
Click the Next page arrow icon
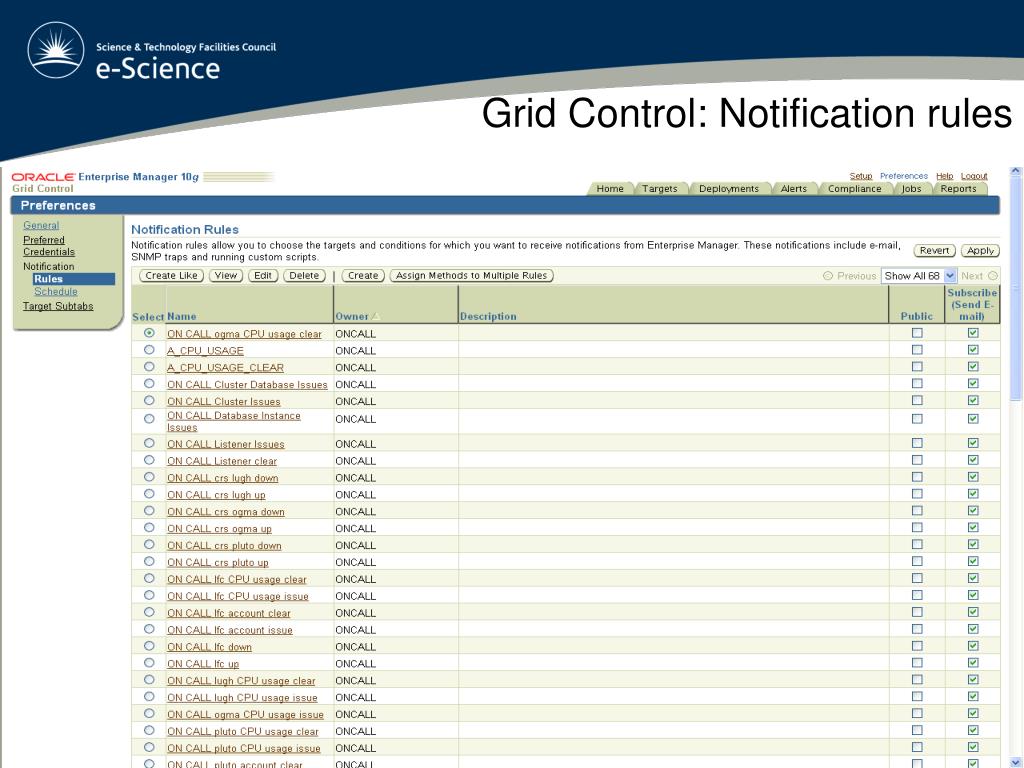pyautogui.click(x=993, y=276)
